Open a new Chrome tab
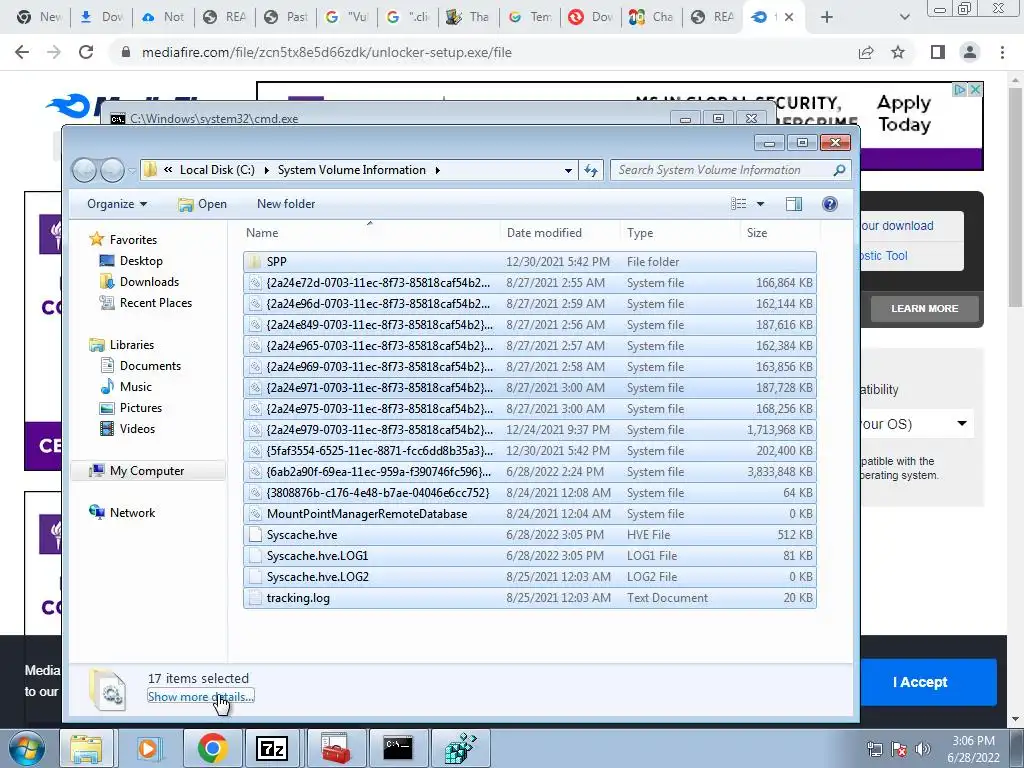Viewport: 1024px width, 768px height. pos(827,17)
